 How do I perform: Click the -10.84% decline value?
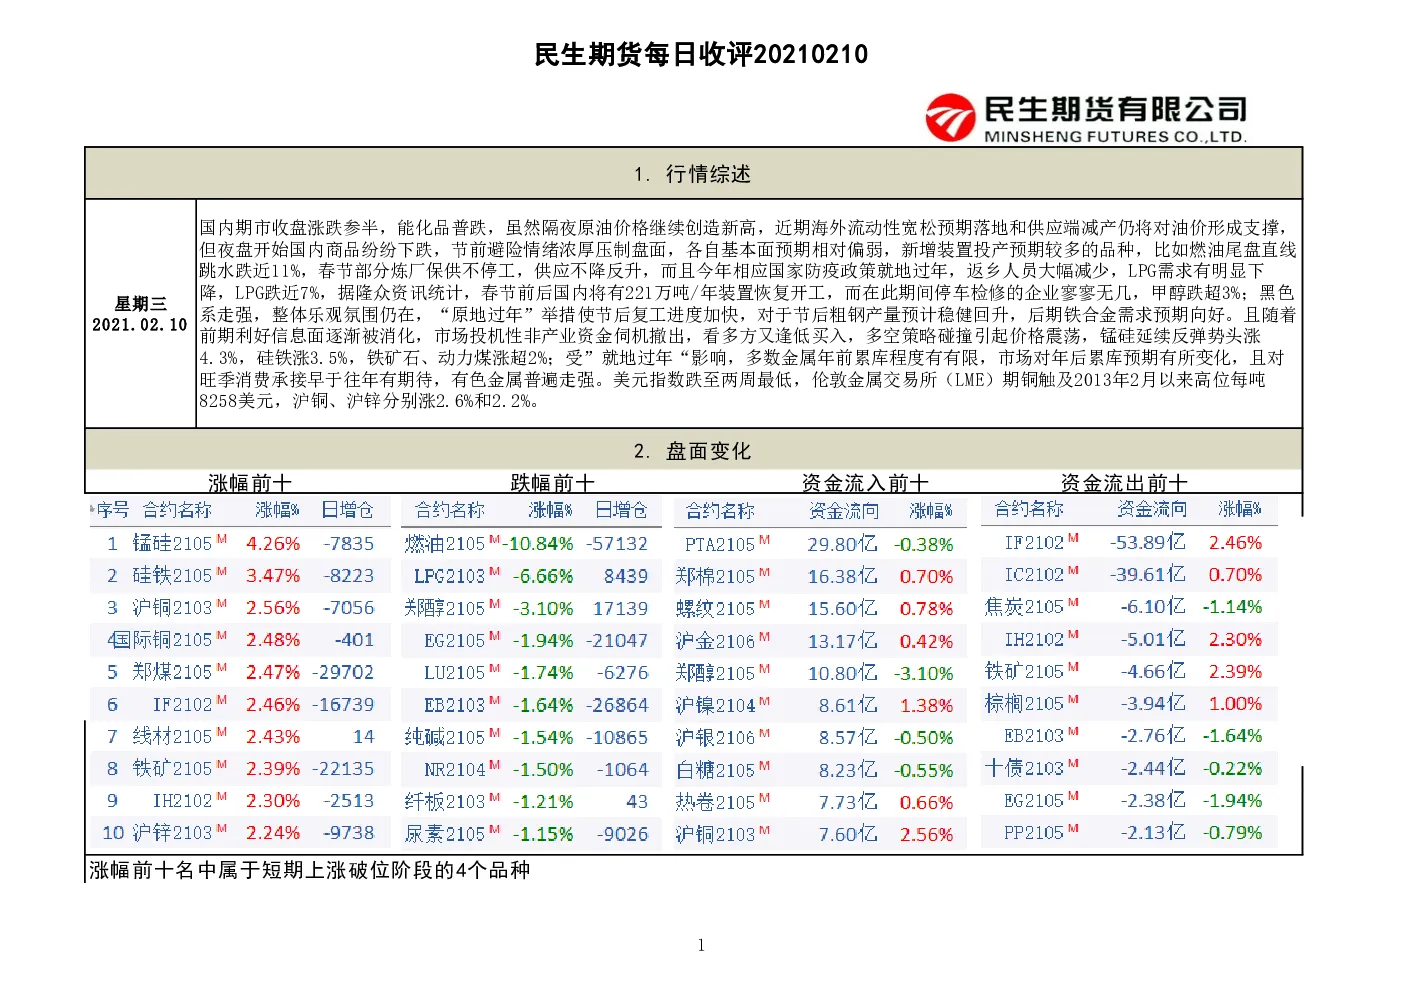coord(538,544)
